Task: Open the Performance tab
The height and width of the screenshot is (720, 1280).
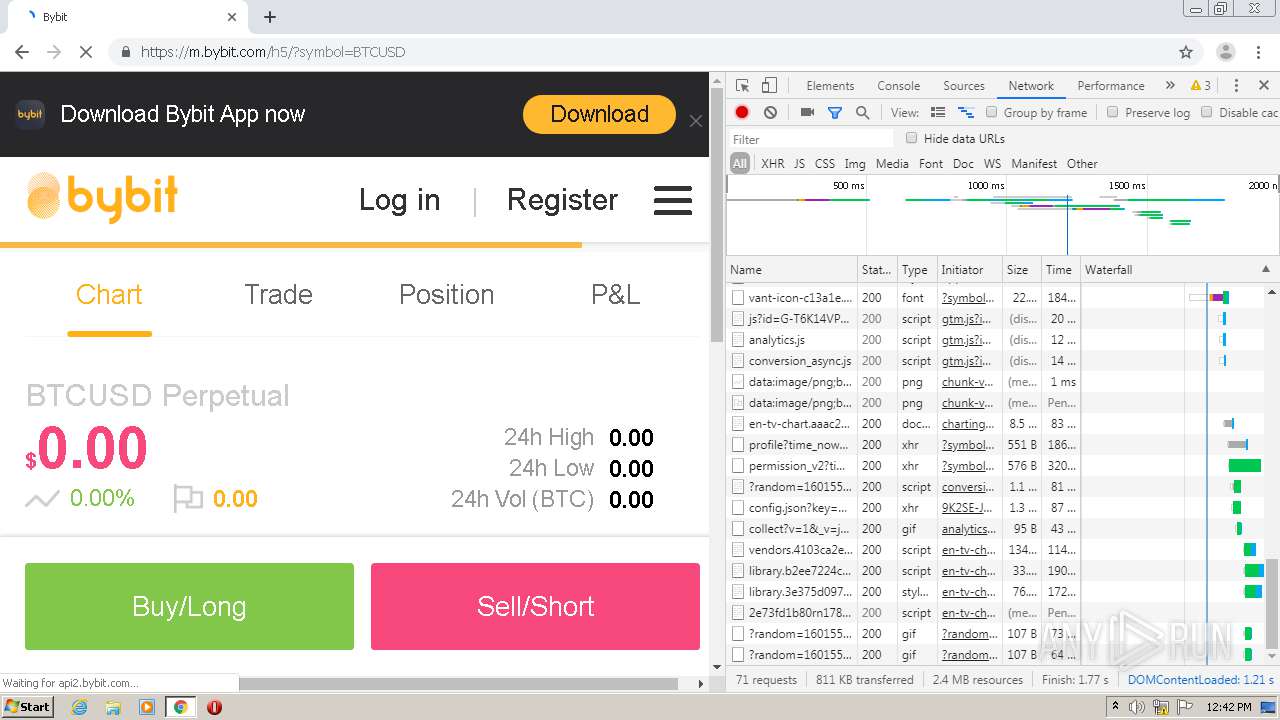Action: pos(1111,86)
